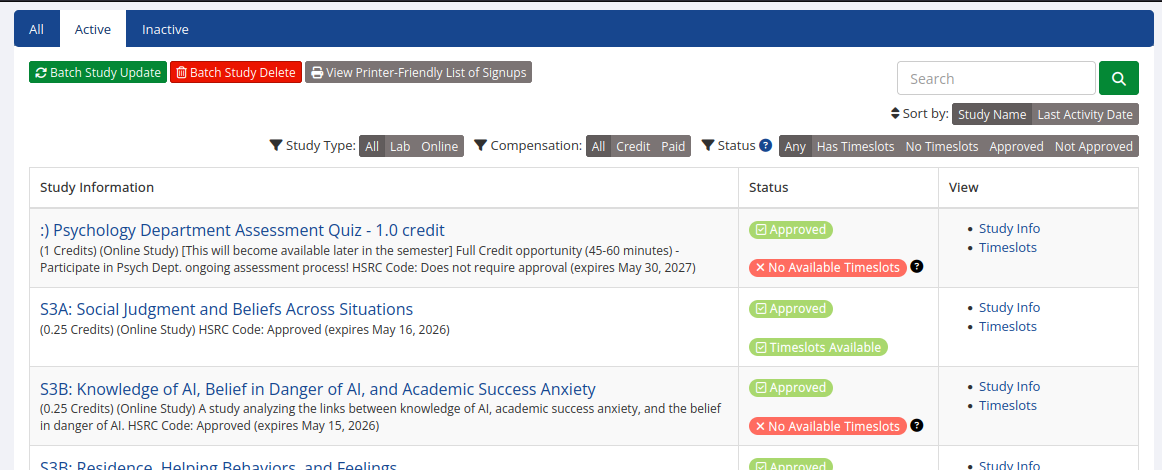
Task: Filter status to Has Timeslots
Action: pyautogui.click(x=855, y=147)
